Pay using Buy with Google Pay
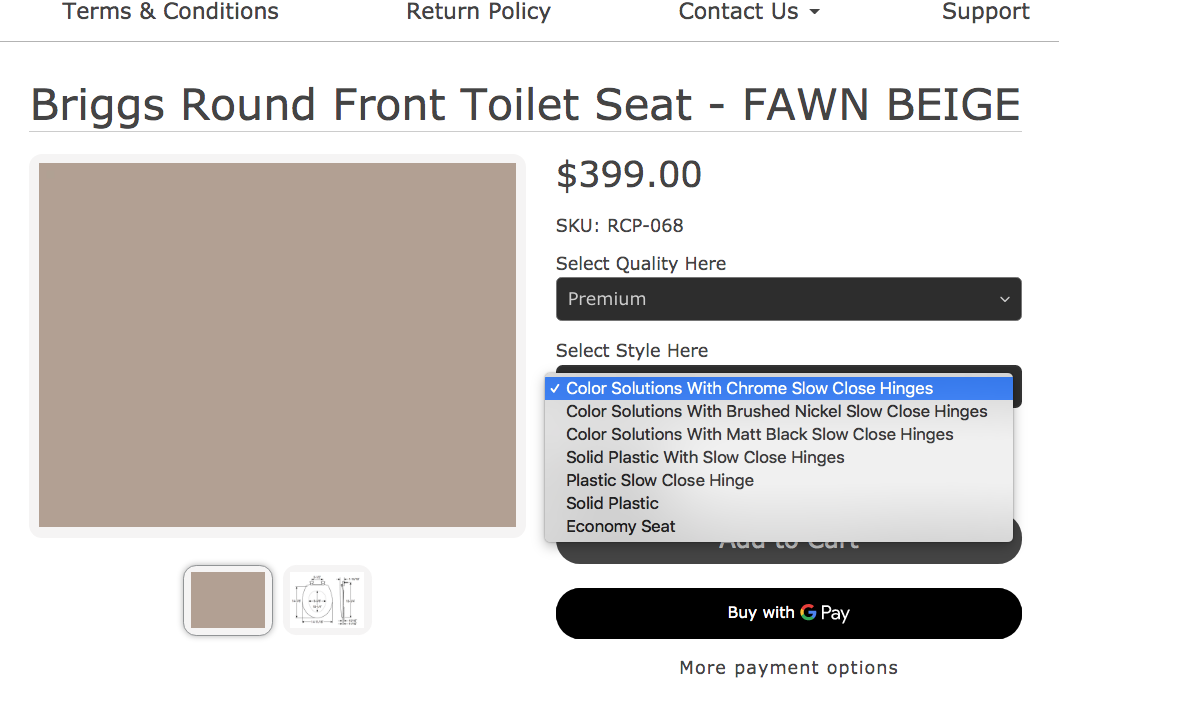 pos(788,613)
